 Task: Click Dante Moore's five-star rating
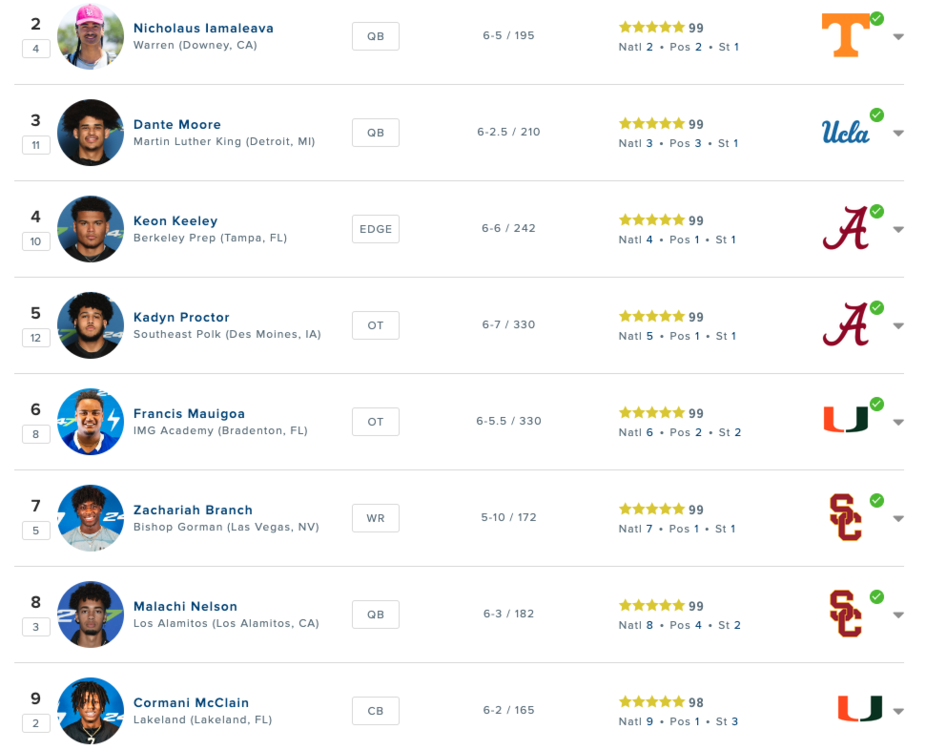point(651,124)
